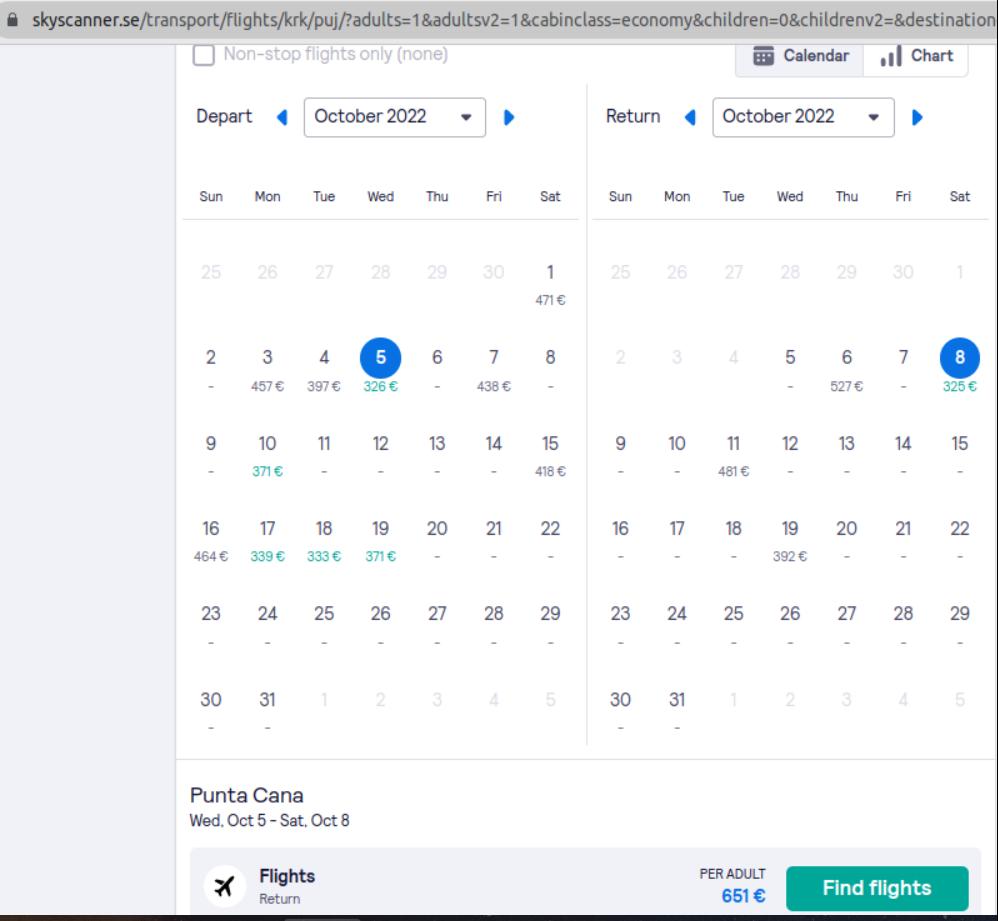
Task: Choose depart date October 18 at 333 €
Action: click(324, 540)
